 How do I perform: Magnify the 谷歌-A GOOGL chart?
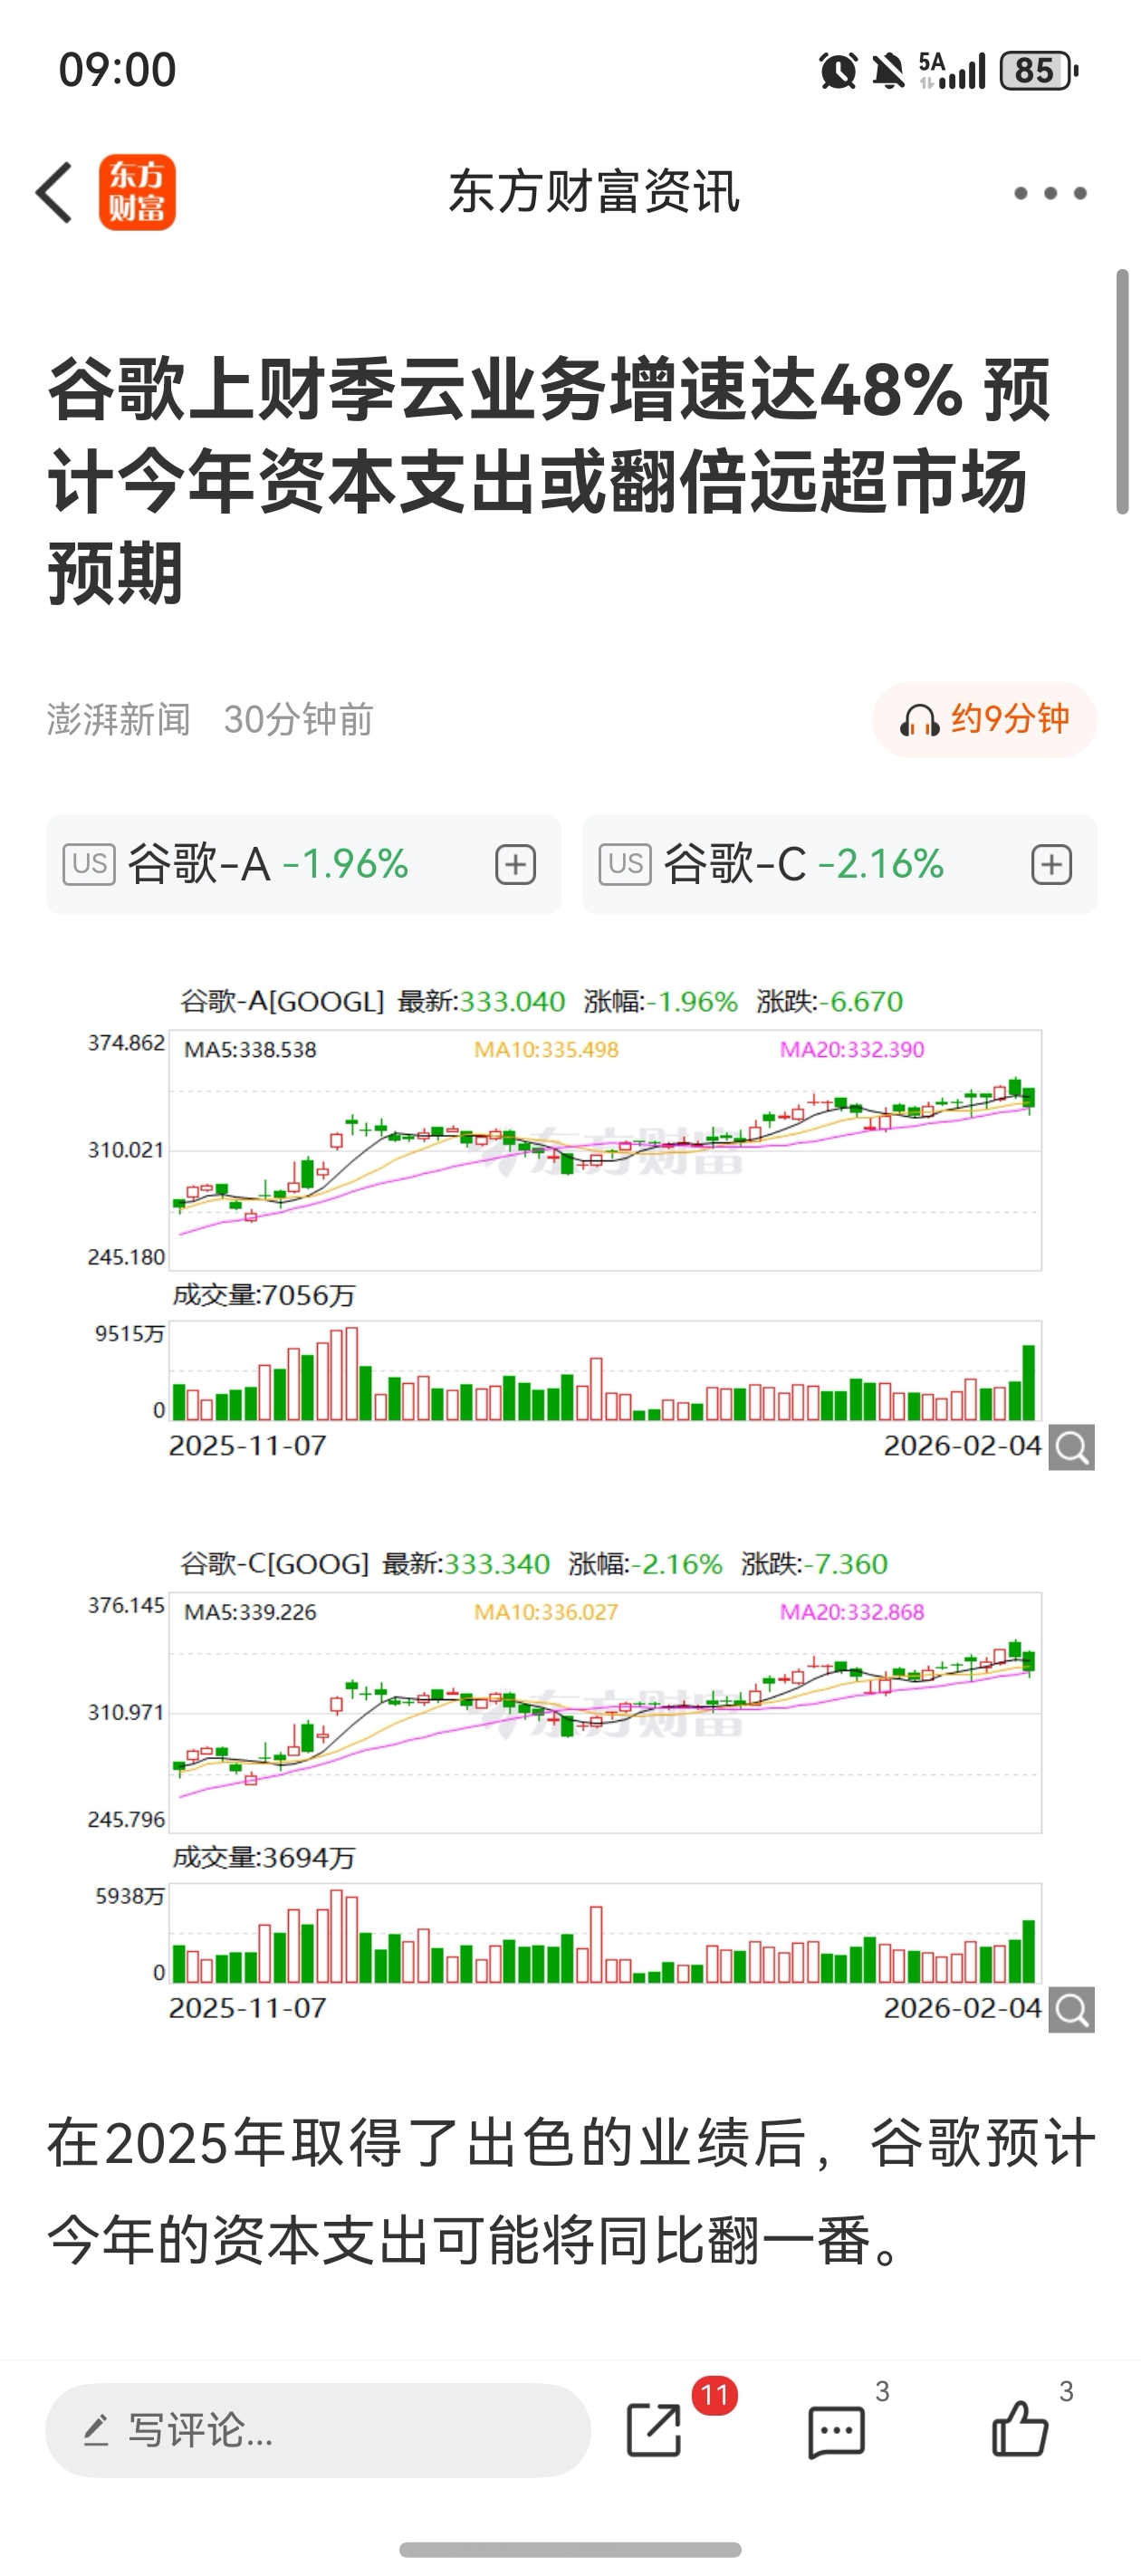[x=1072, y=1447]
